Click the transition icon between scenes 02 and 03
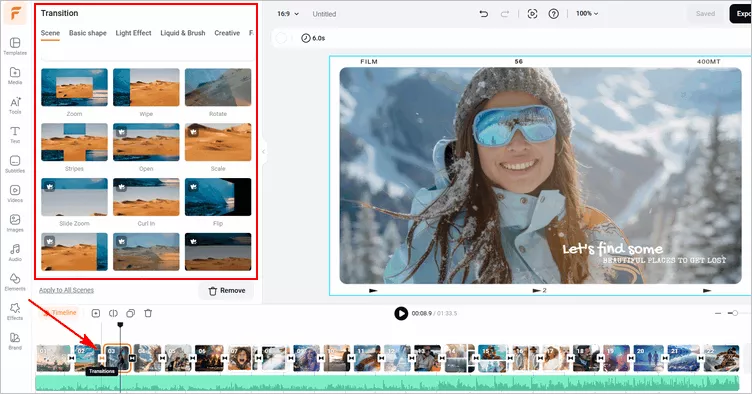Screen dimensions: 752x394 point(102,358)
